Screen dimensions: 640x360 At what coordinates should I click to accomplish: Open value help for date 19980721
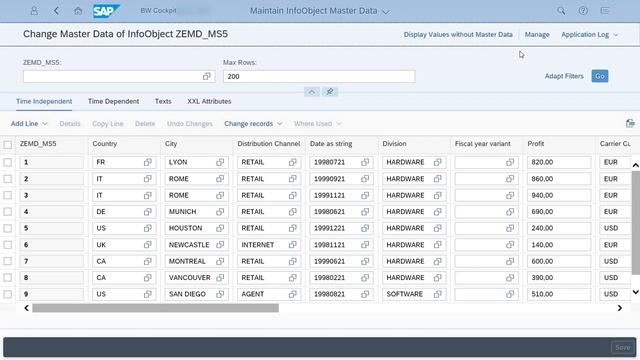pyautogui.click(x=365, y=162)
